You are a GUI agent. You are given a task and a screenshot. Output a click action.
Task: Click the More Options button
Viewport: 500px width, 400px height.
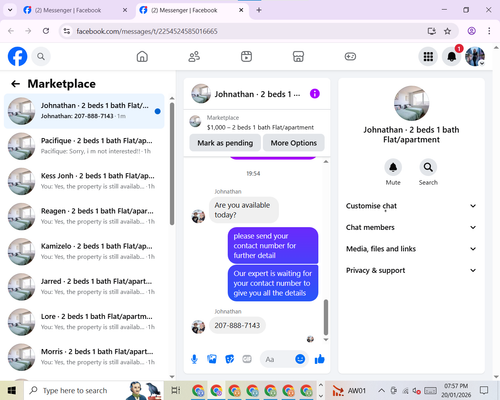[x=294, y=143]
